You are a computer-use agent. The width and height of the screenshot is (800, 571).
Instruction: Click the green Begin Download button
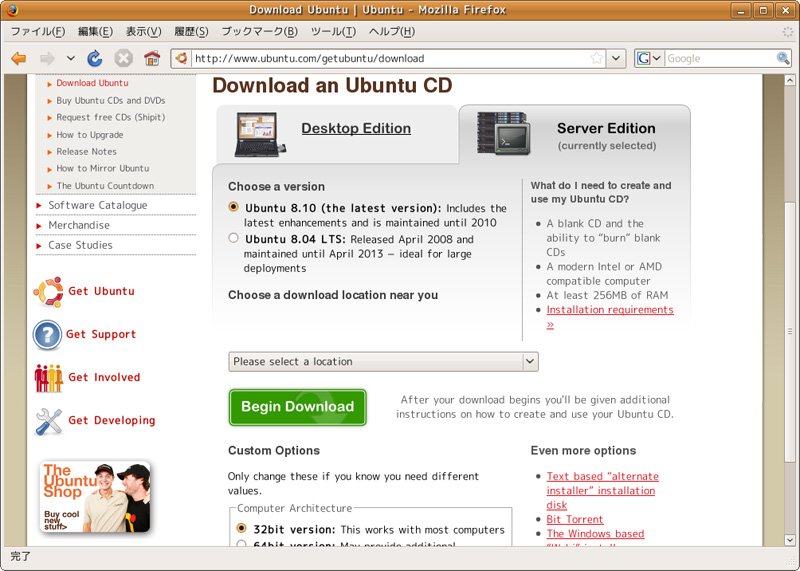pos(297,407)
